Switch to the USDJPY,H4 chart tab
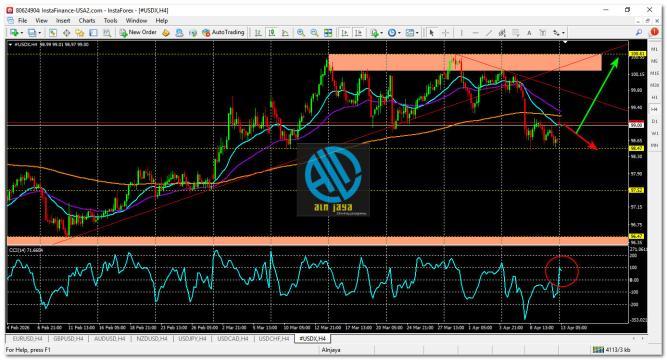This screenshot has width=667, height=360. [192, 339]
